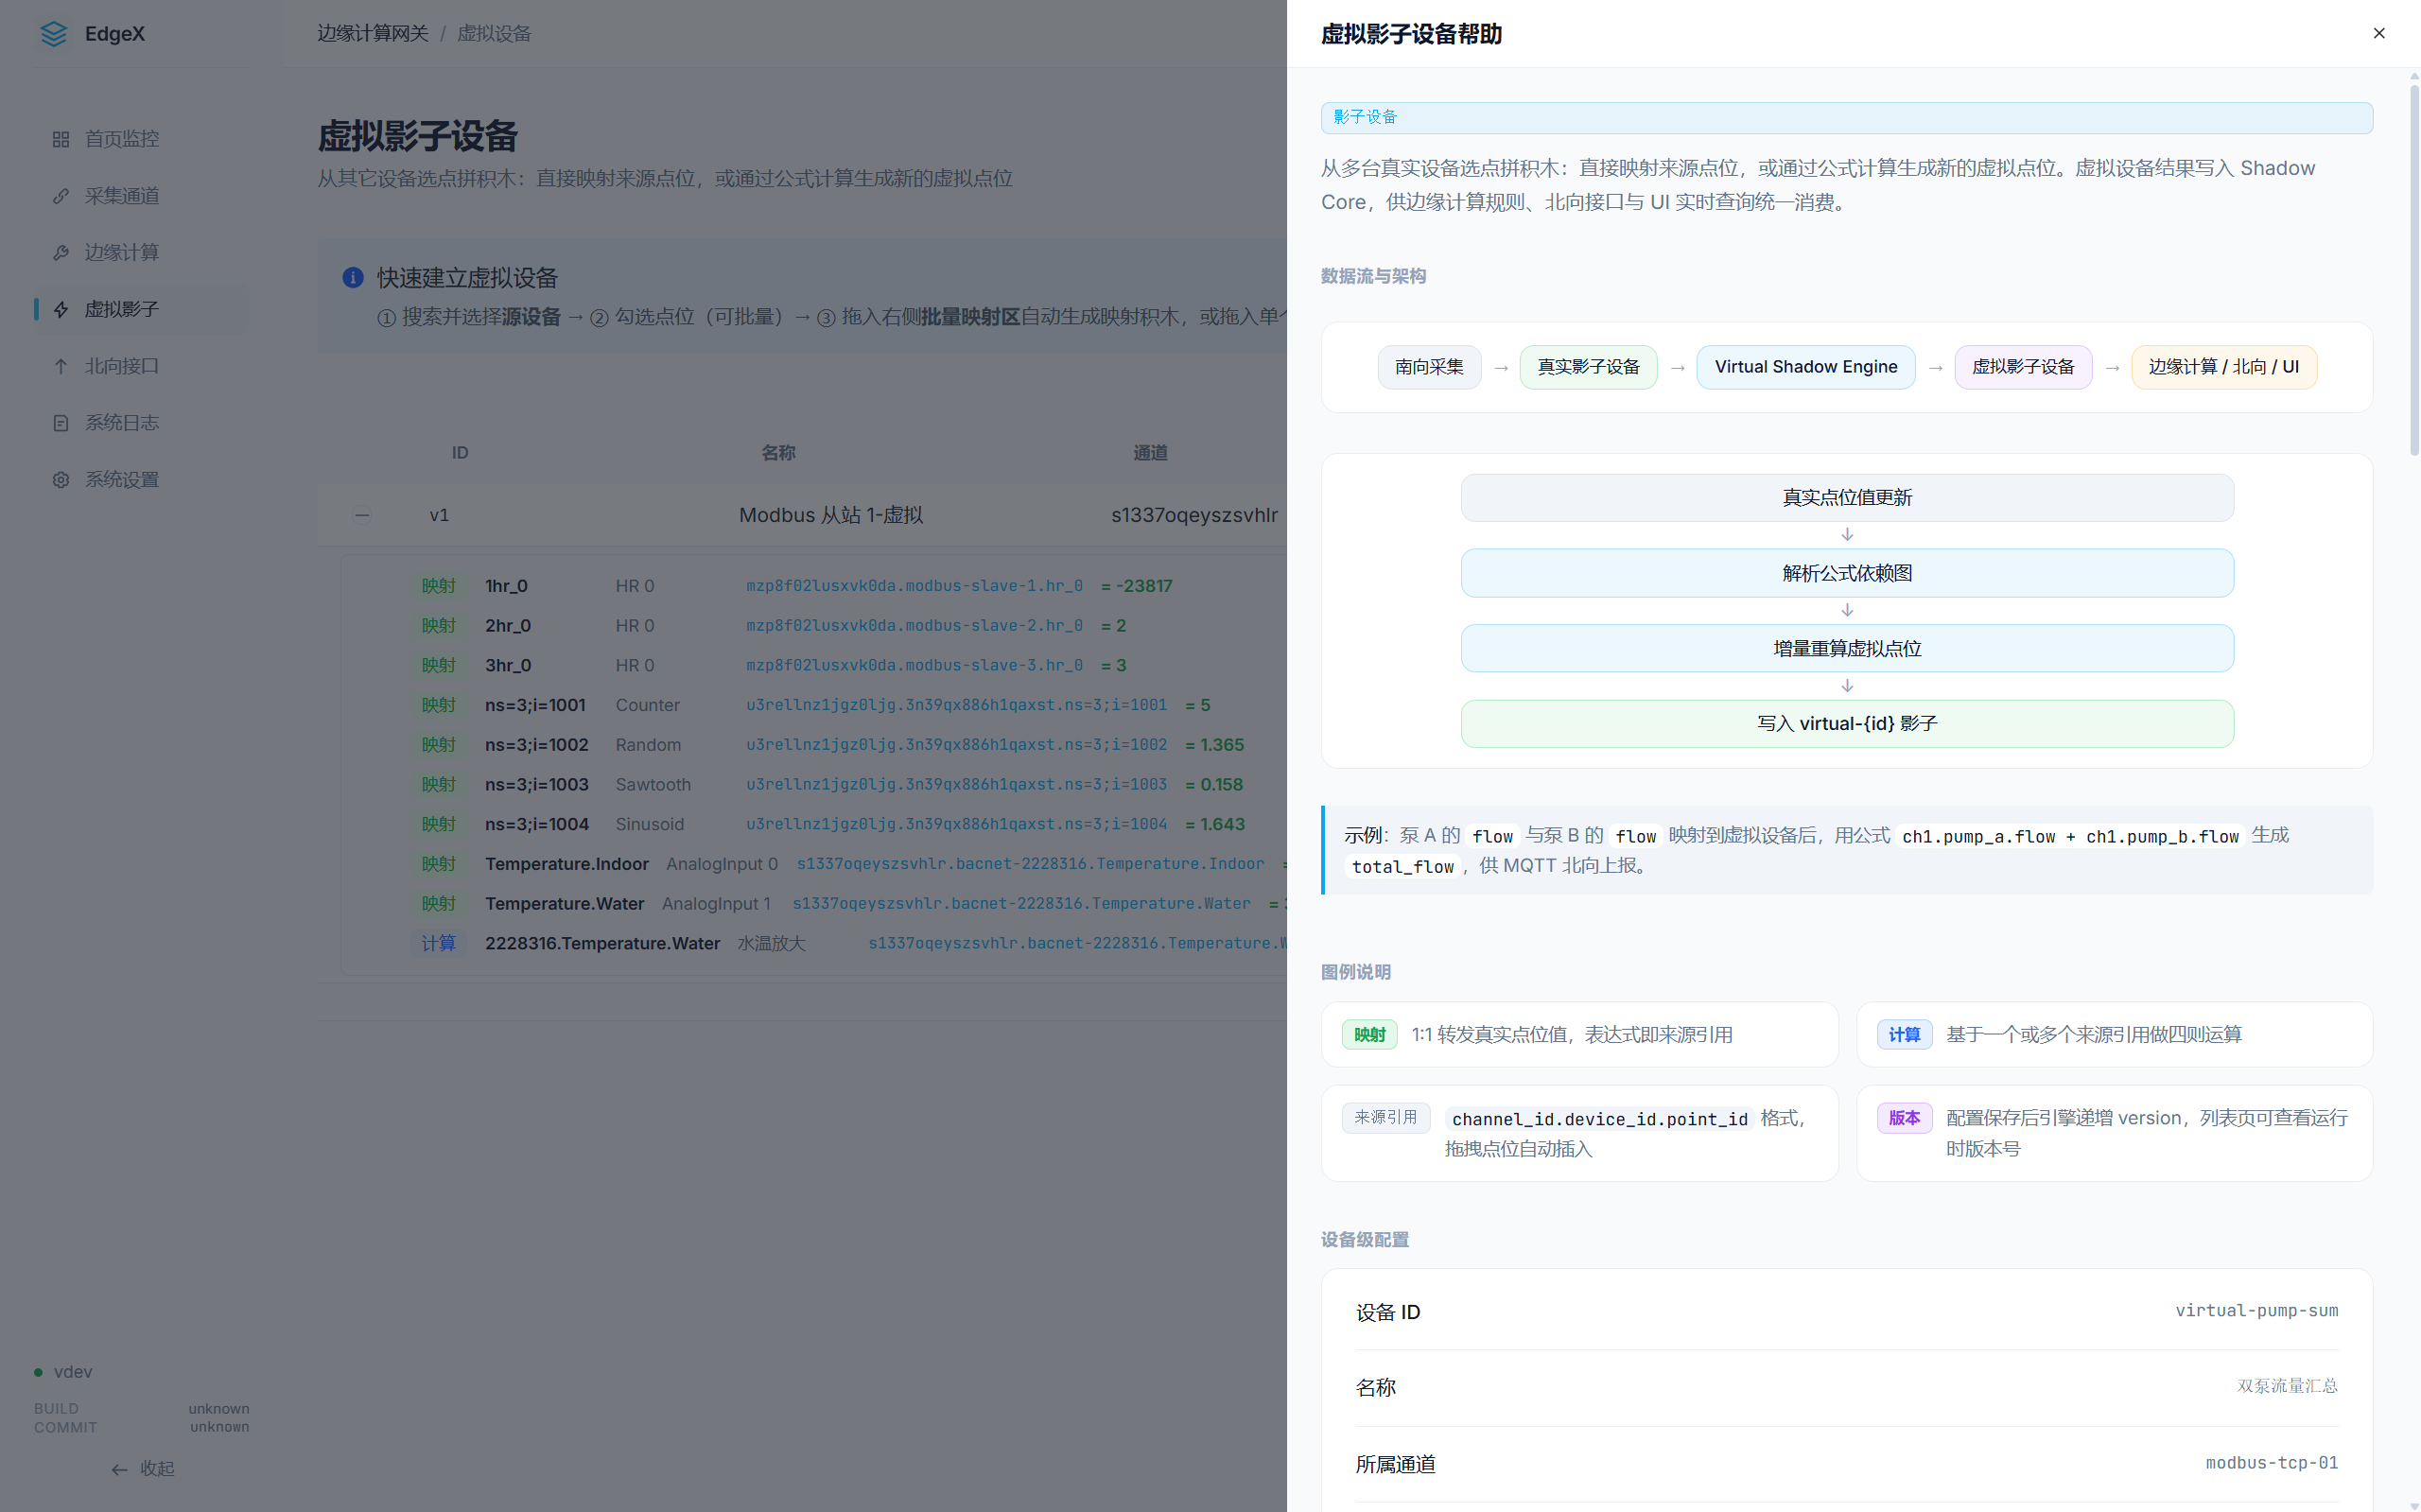The width and height of the screenshot is (2421, 1512).
Task: Go to 系统设置 menu item
Action: (142, 480)
